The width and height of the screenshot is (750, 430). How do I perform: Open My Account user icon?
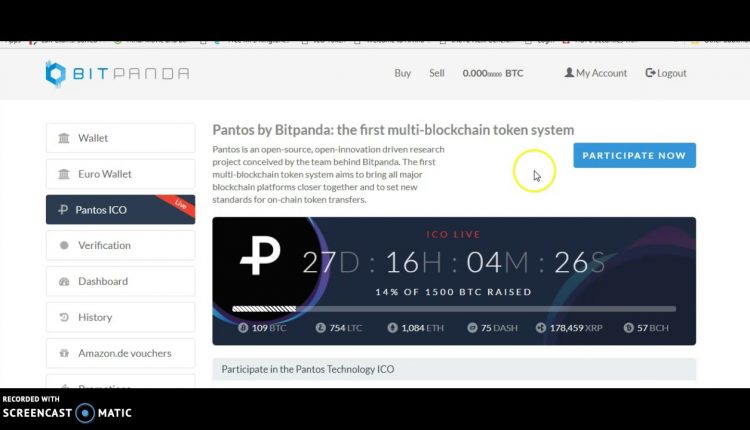pyautogui.click(x=569, y=73)
